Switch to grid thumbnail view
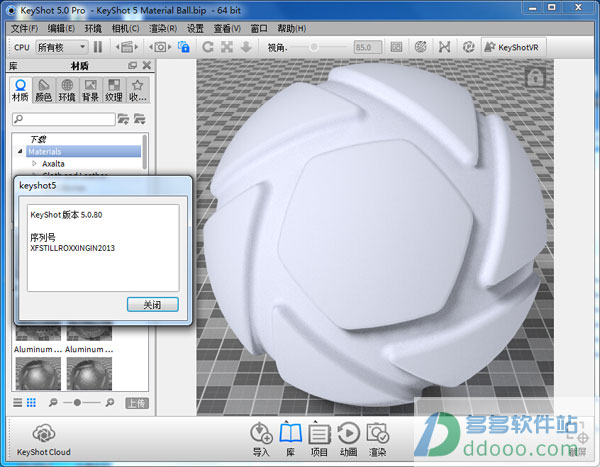Screen dimensions: 600x467 coord(31,403)
